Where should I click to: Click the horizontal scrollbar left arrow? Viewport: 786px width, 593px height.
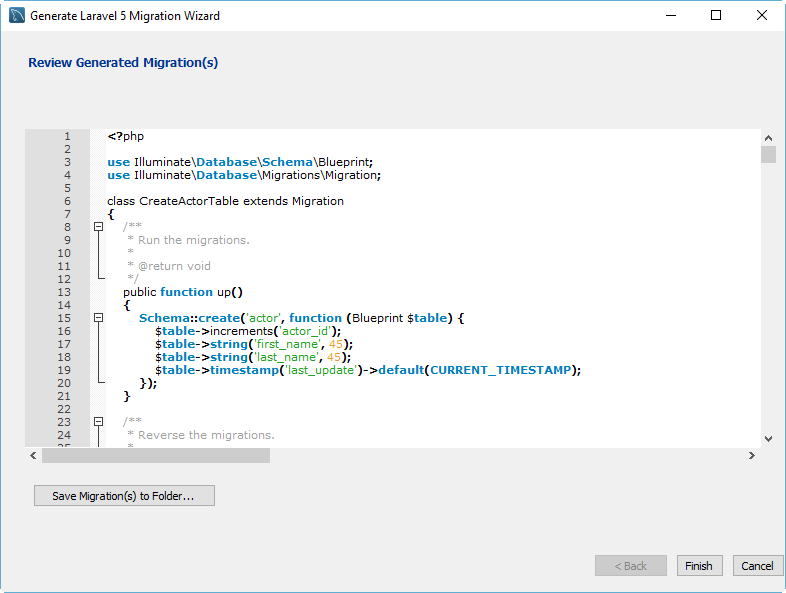(33, 455)
